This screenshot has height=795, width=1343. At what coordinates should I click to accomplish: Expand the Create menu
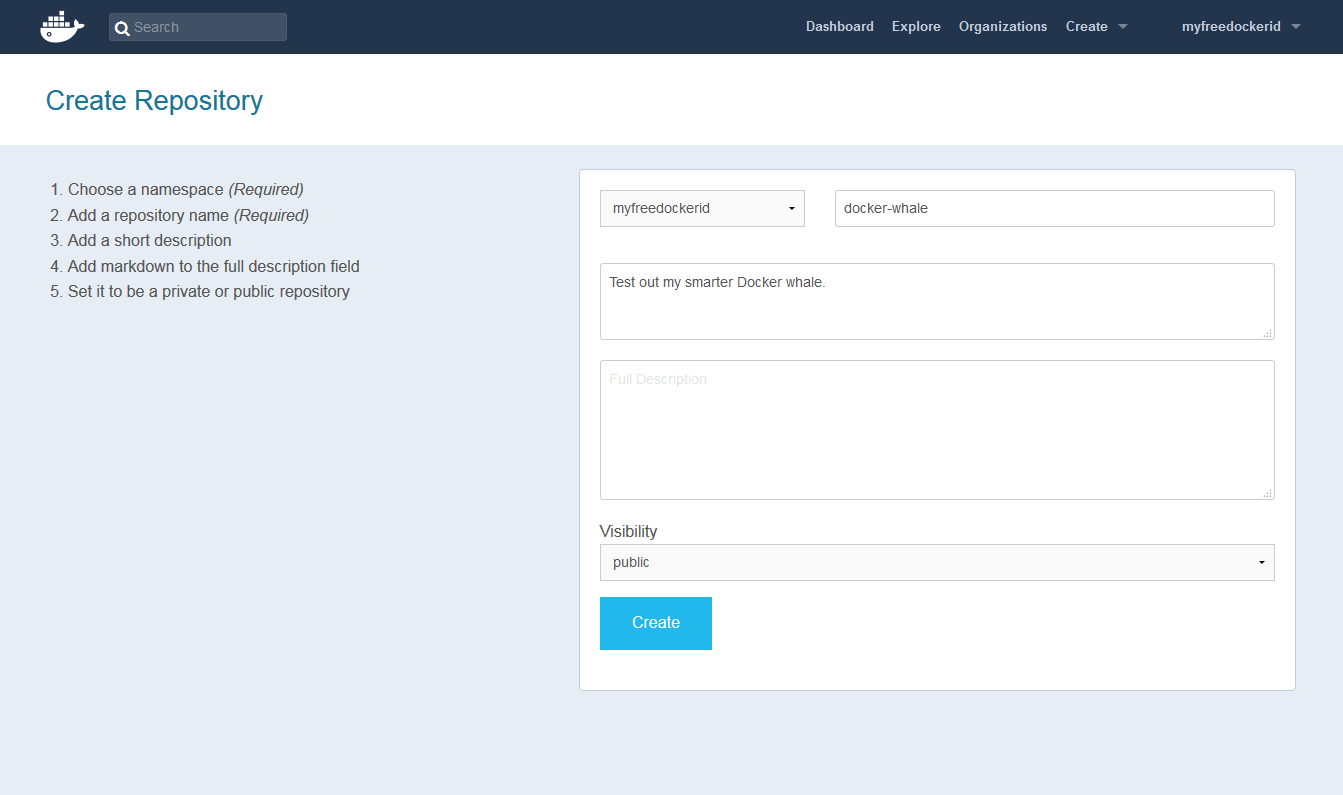(x=1097, y=27)
